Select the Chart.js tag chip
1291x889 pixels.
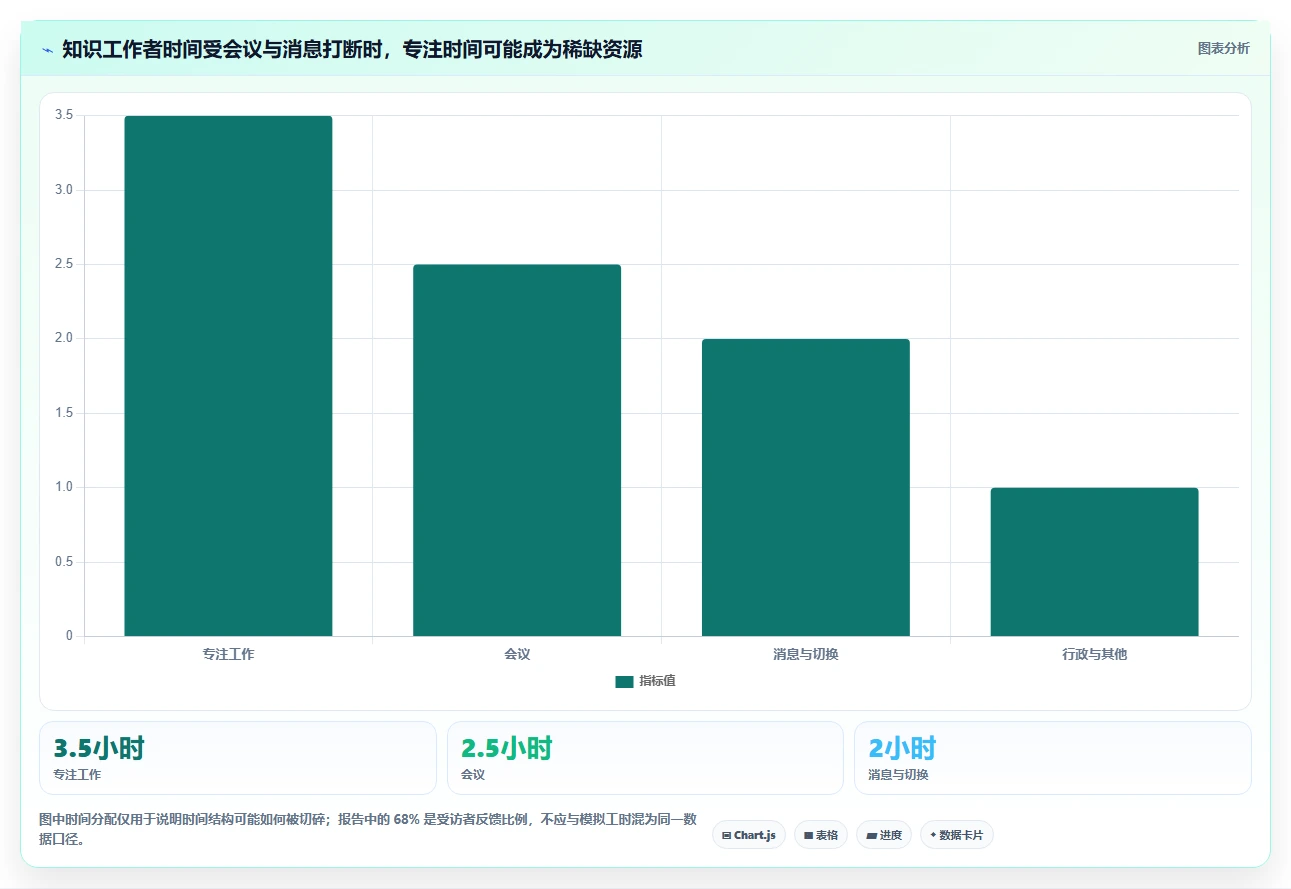(749, 835)
